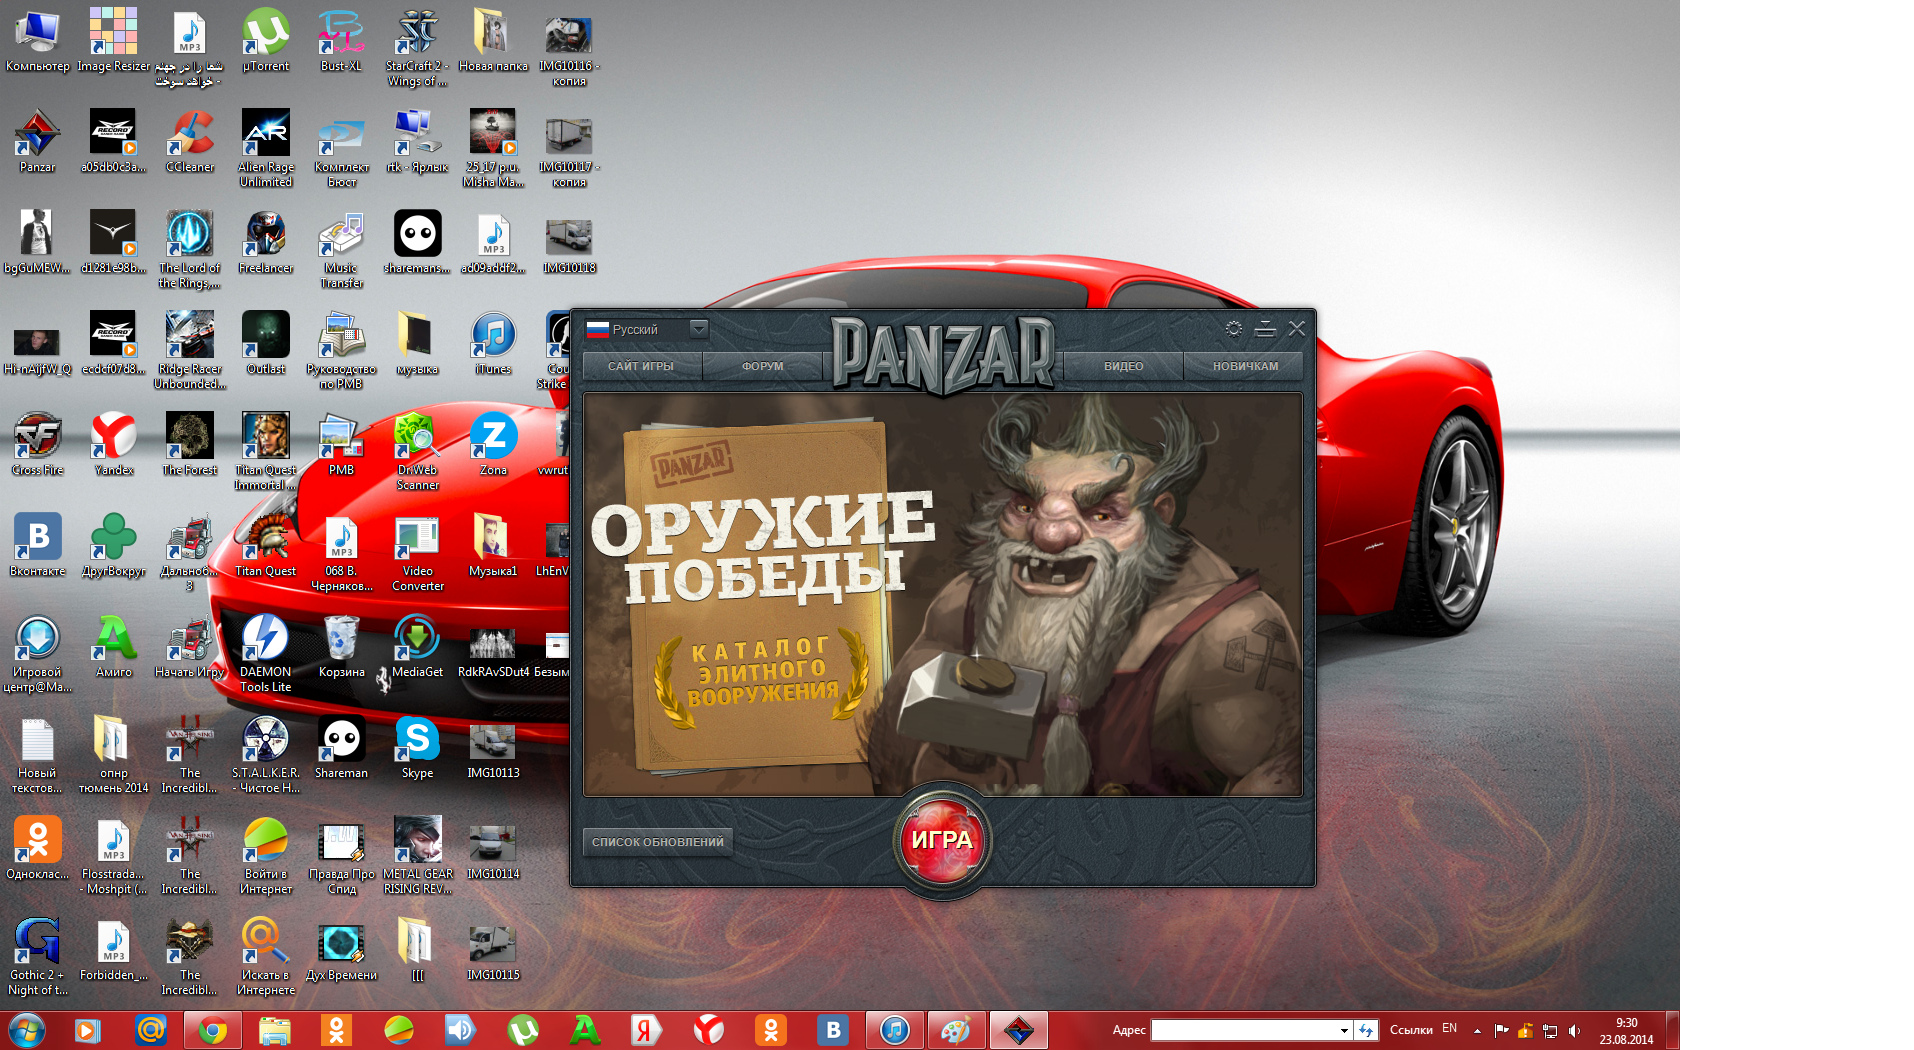Select the Bust-XL desktop icon
Image resolution: width=1914 pixels, height=1050 pixels.
click(x=341, y=41)
